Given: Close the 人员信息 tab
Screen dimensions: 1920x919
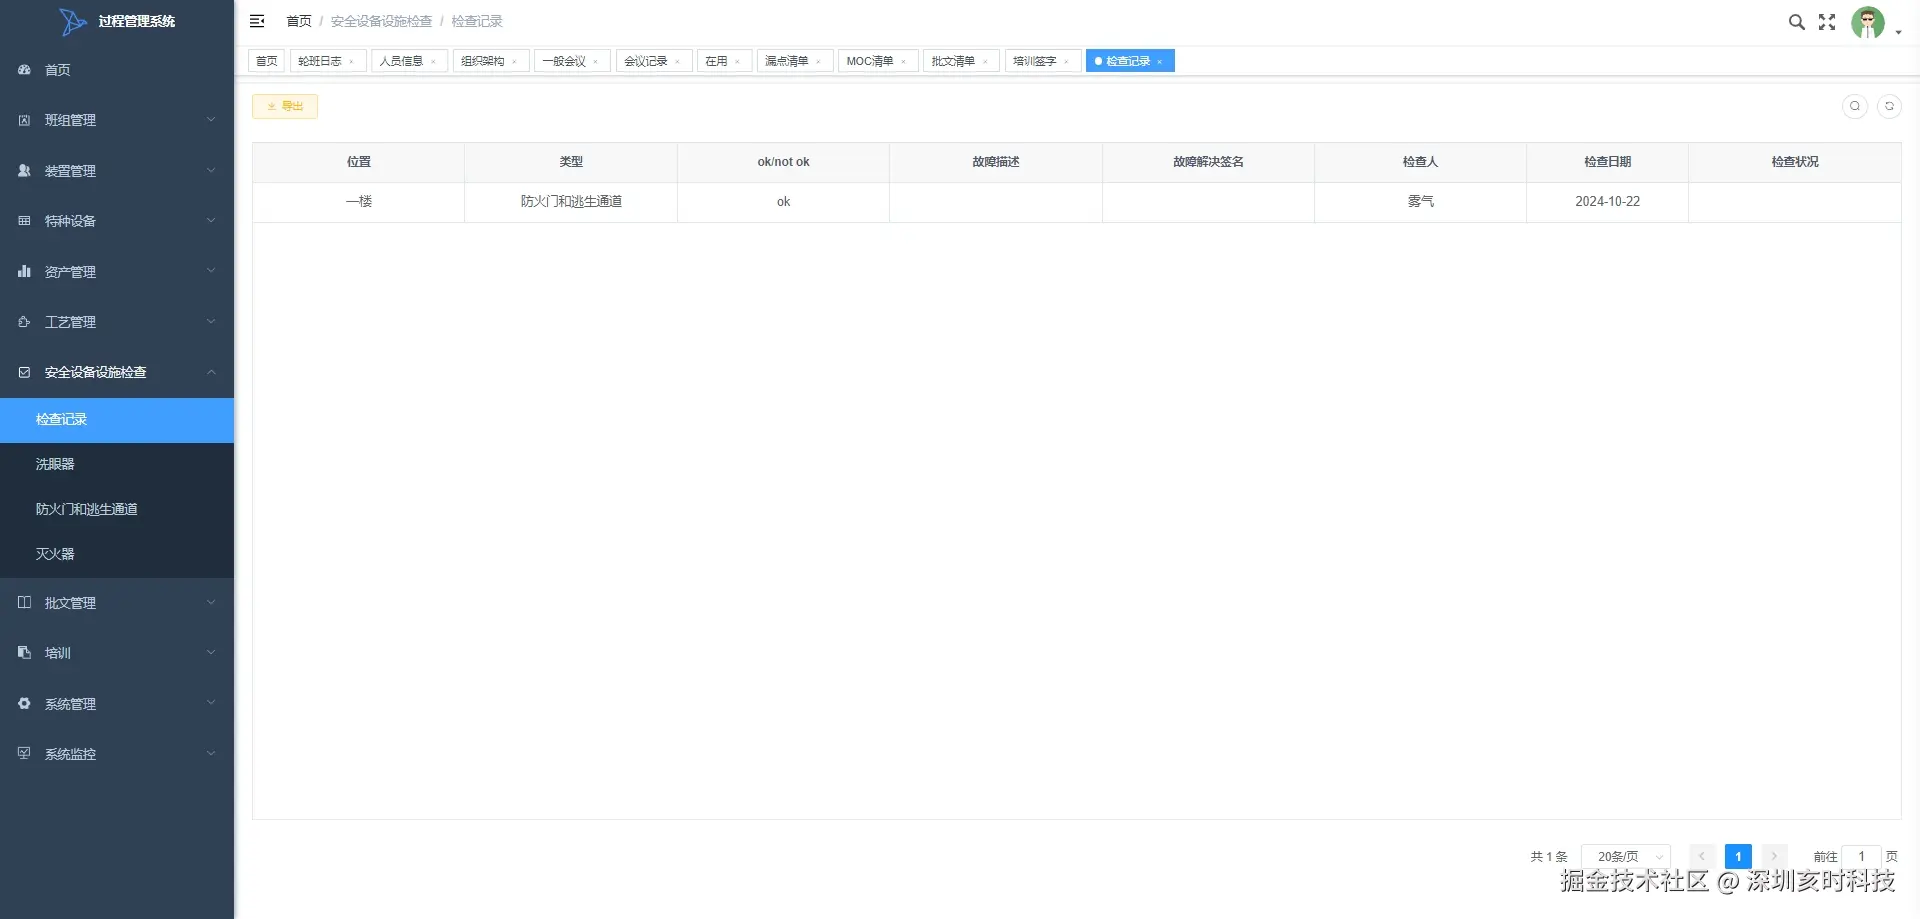Looking at the screenshot, I should pos(433,62).
